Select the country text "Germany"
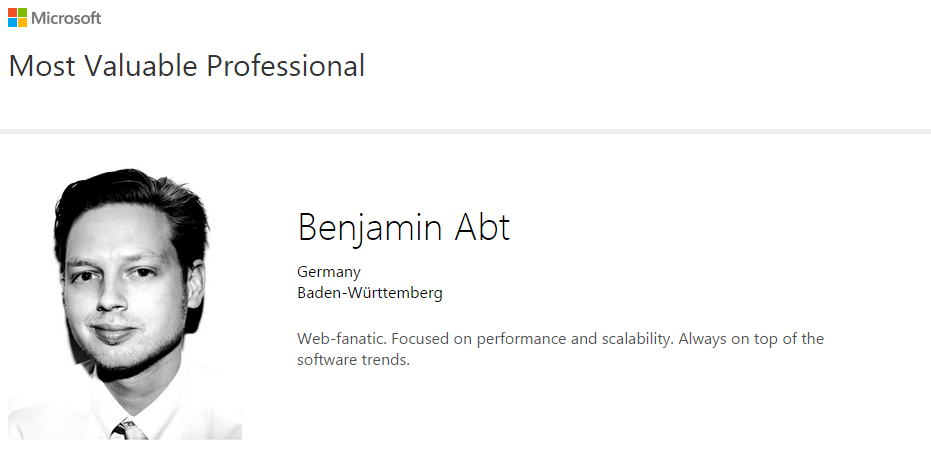Viewport: 931px width, 455px height. [x=329, y=271]
